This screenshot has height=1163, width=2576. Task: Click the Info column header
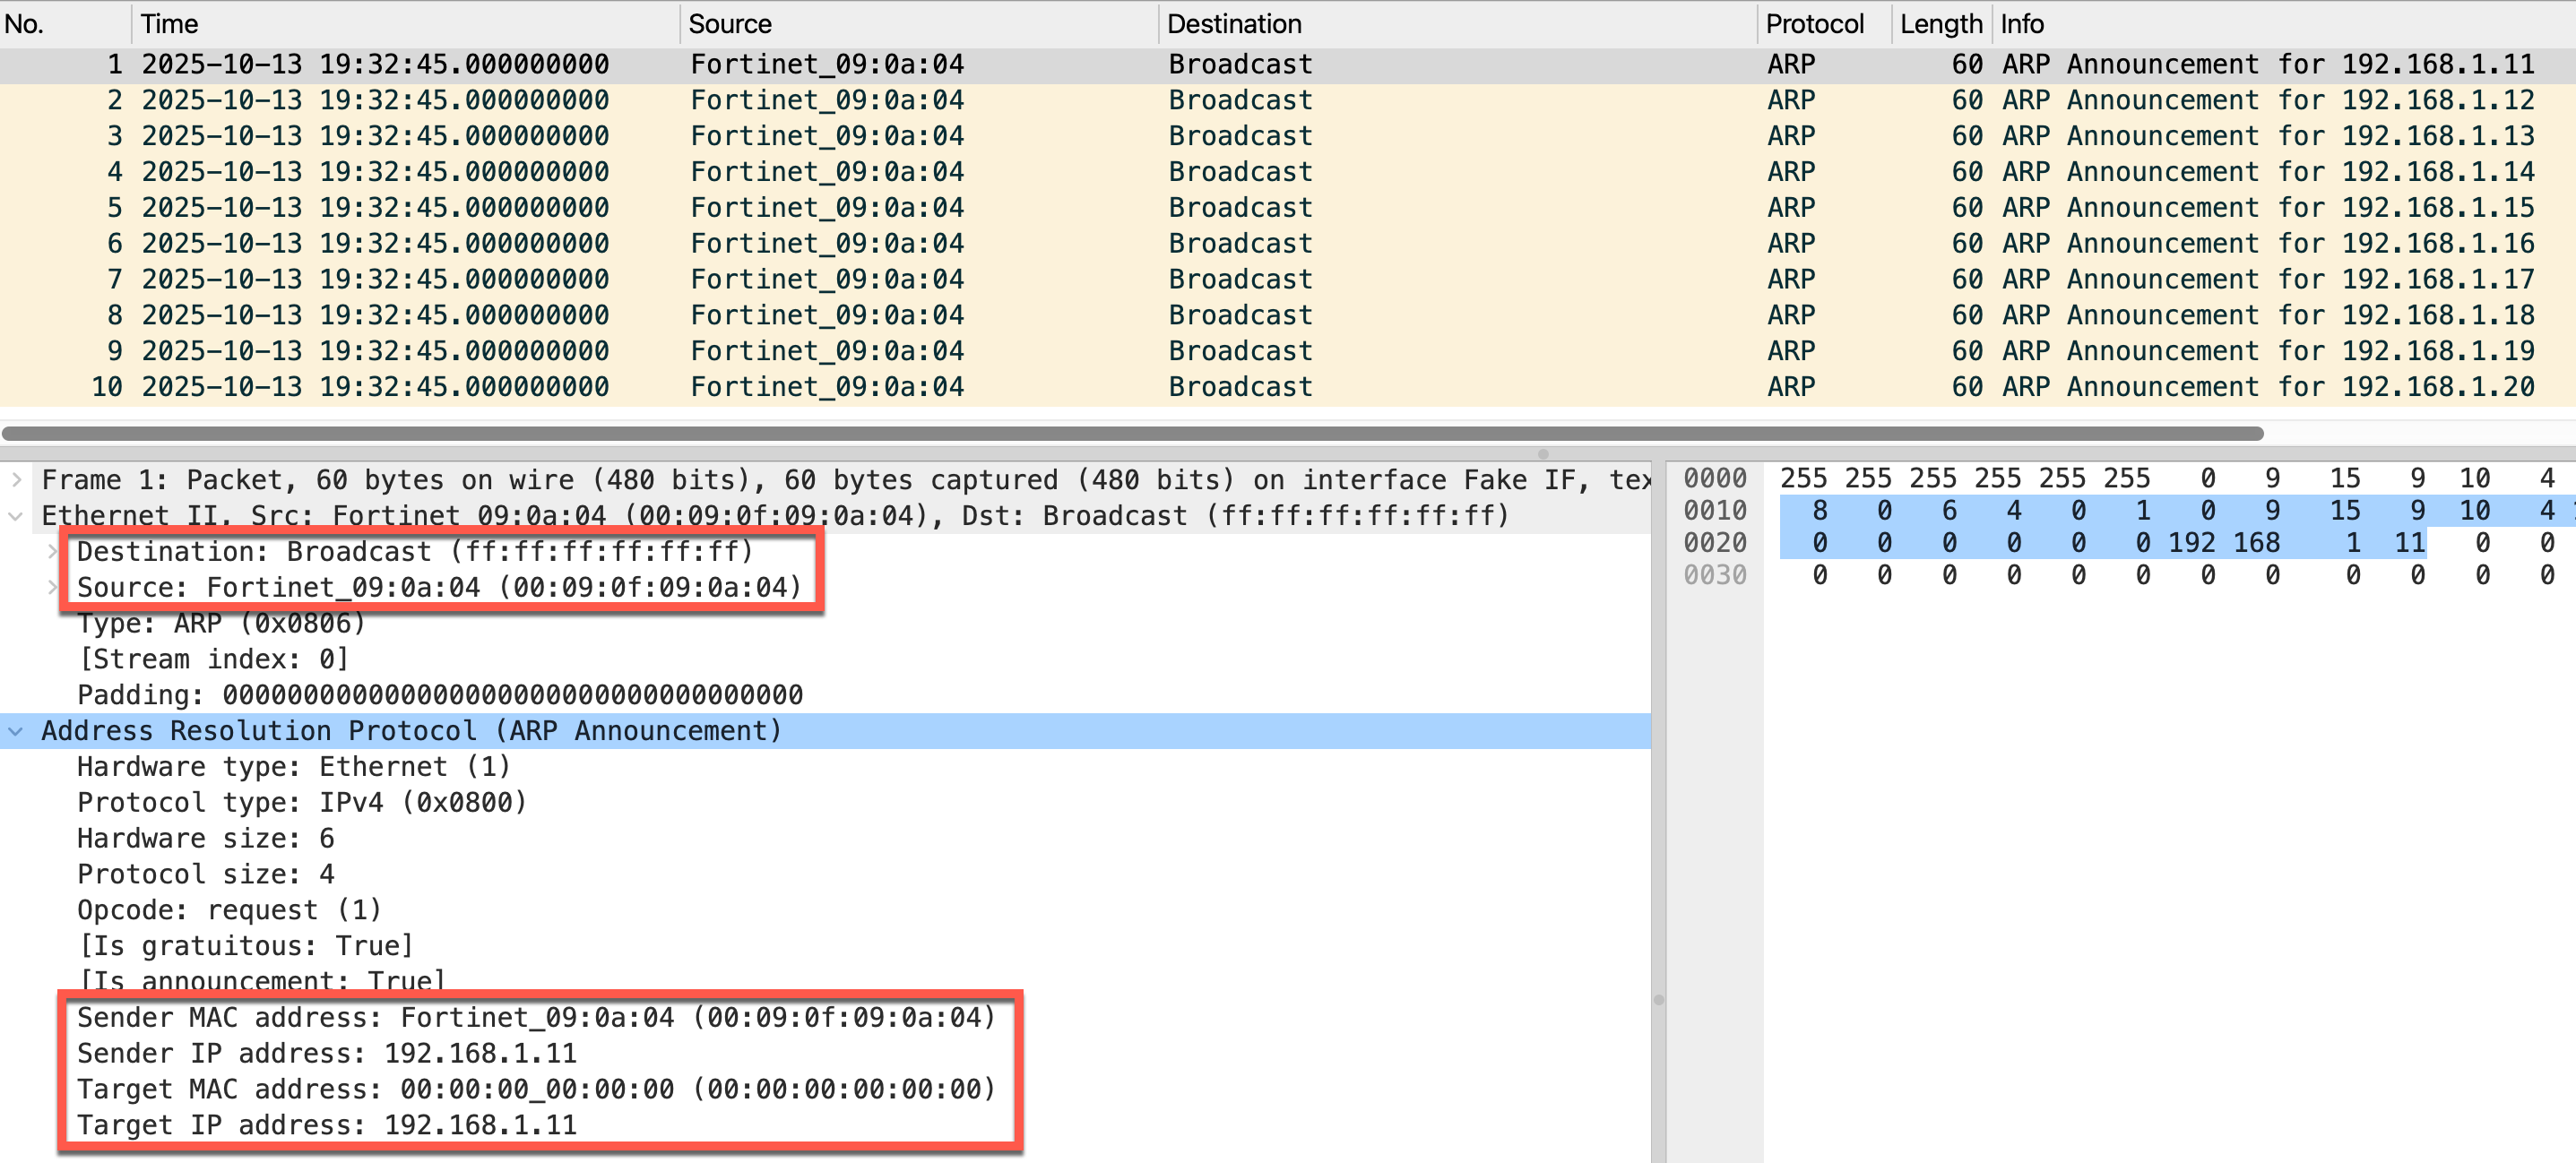2022,24
